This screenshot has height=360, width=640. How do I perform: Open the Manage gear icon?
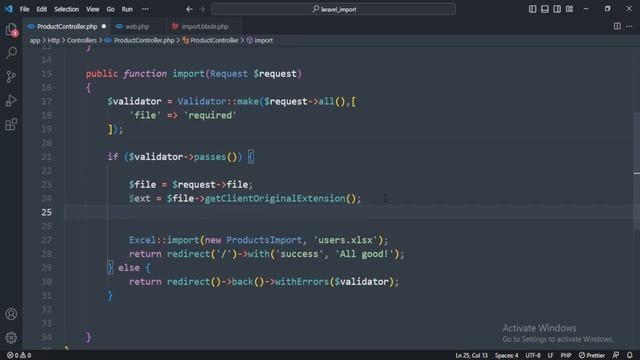pos(11,337)
